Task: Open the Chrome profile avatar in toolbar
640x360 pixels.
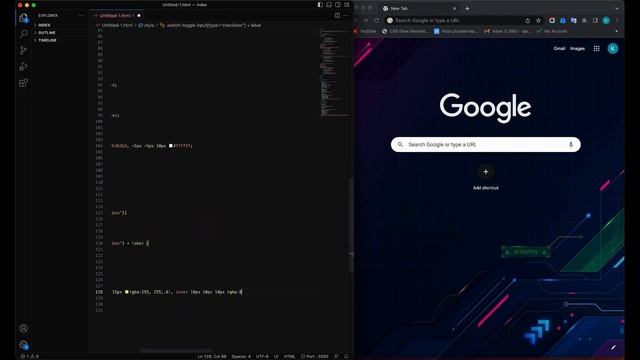Action: pos(606,20)
